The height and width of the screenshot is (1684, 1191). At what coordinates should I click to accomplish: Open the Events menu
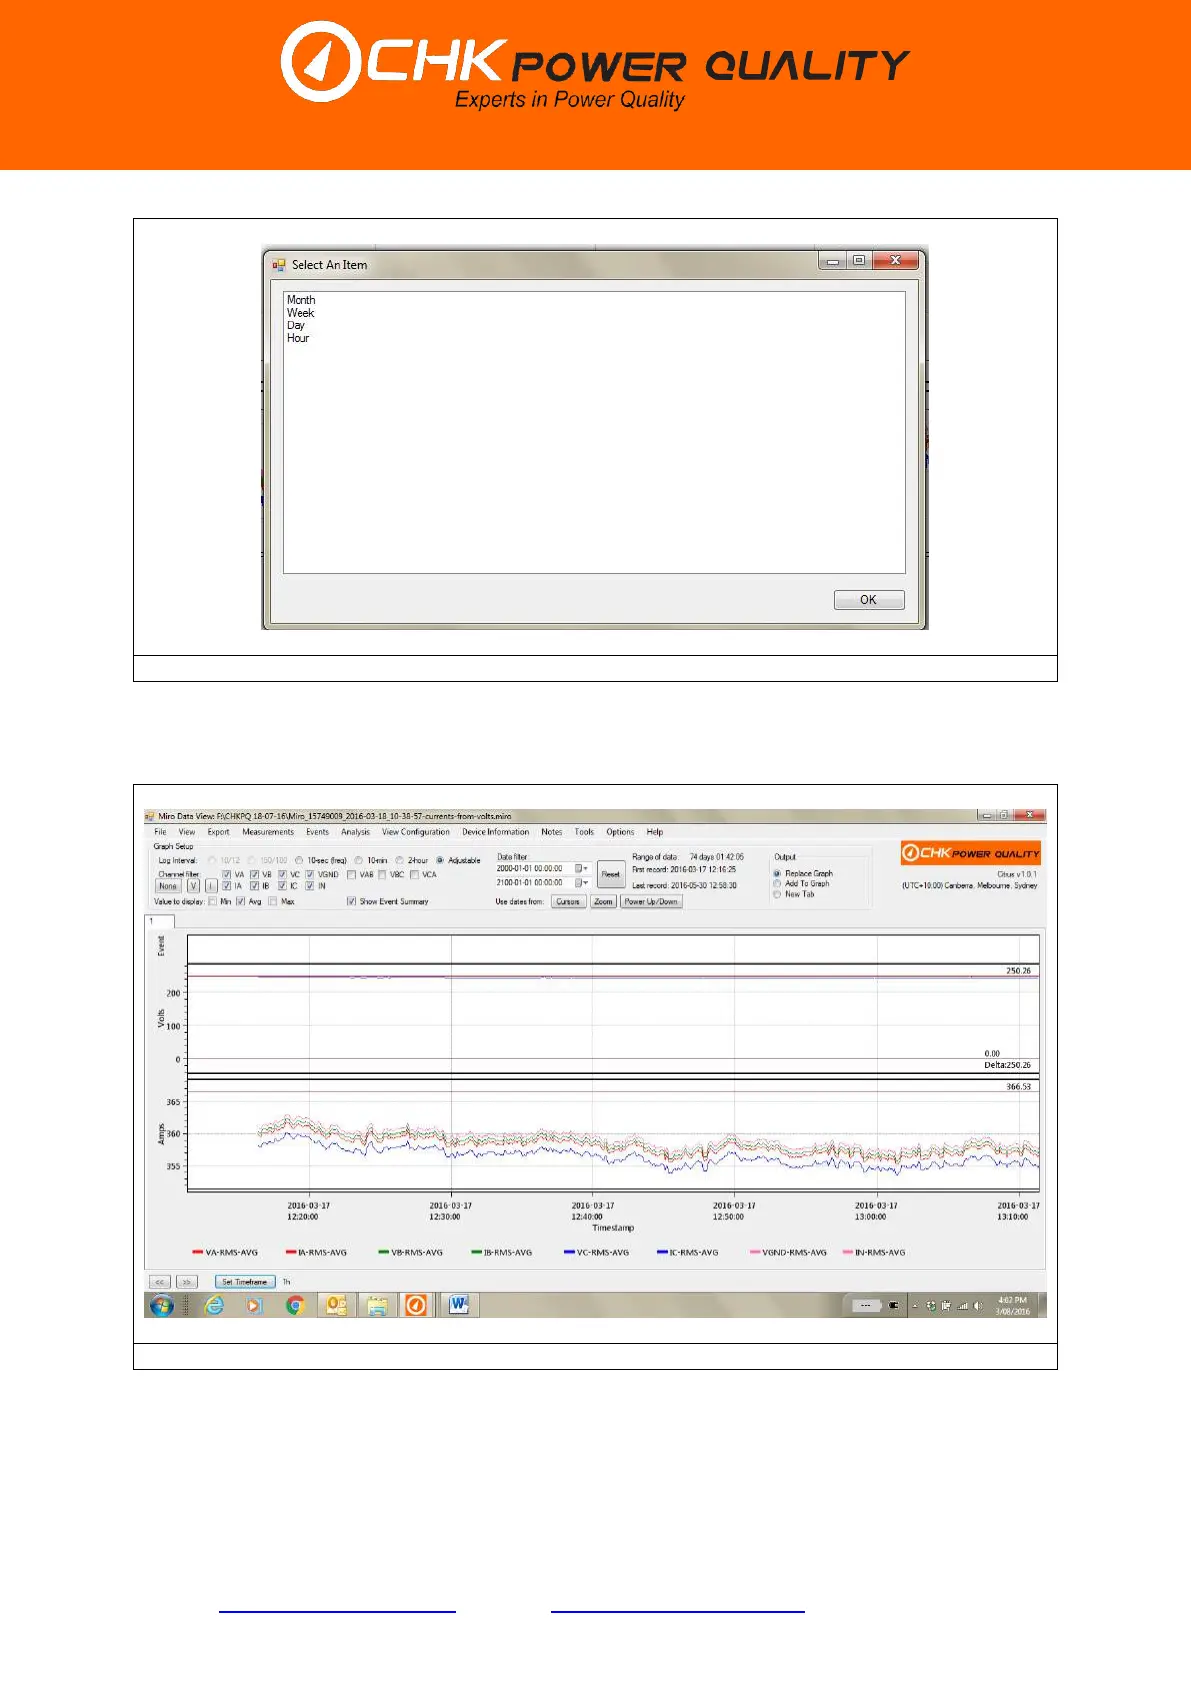pos(317,832)
